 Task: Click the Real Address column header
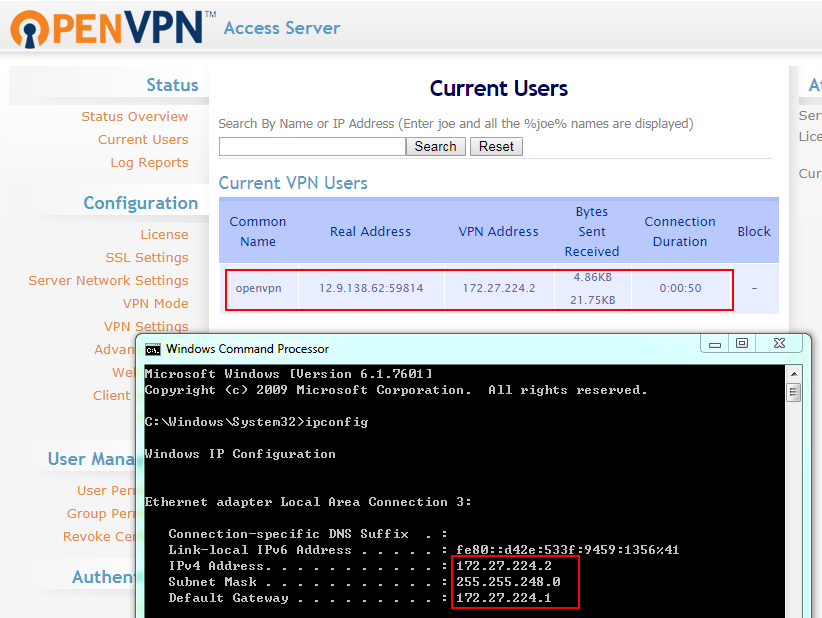370,231
